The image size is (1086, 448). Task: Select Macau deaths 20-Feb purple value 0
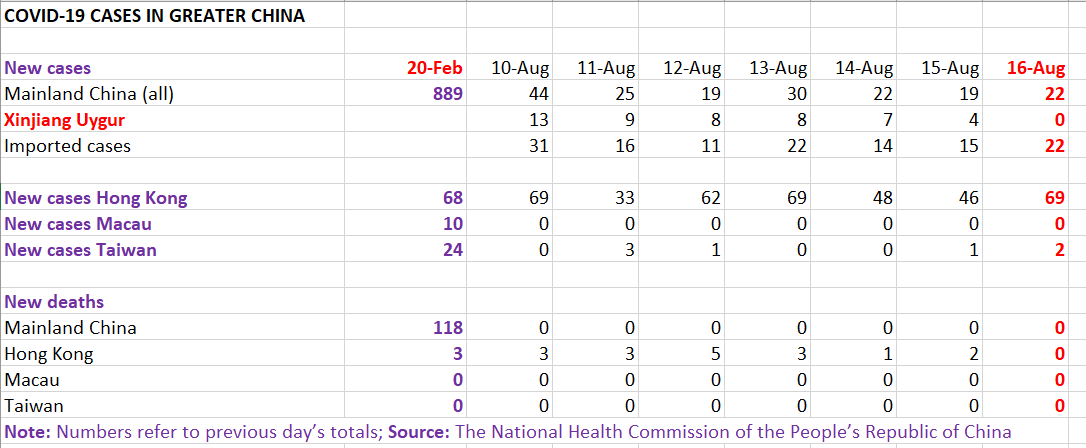(457, 380)
